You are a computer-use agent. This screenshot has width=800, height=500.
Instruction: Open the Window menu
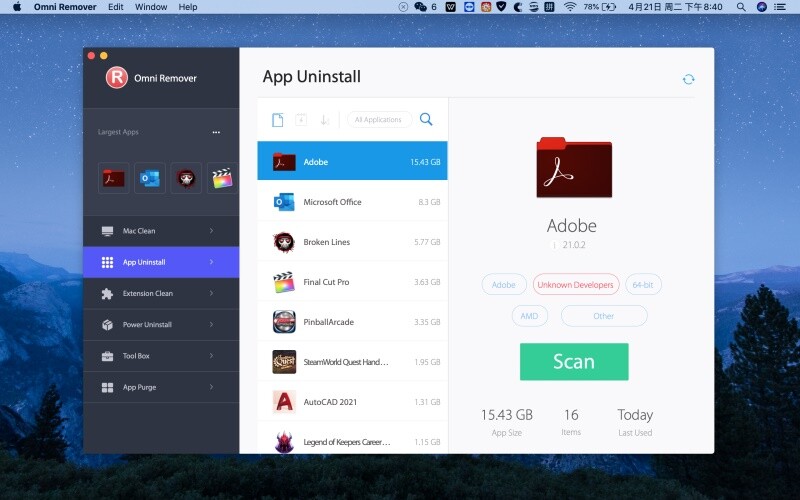(151, 7)
